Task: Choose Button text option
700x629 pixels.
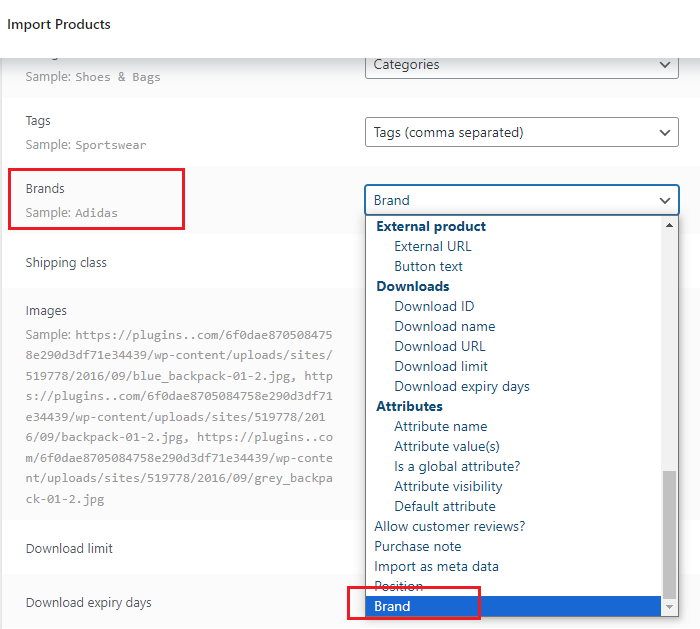Action: (x=428, y=266)
